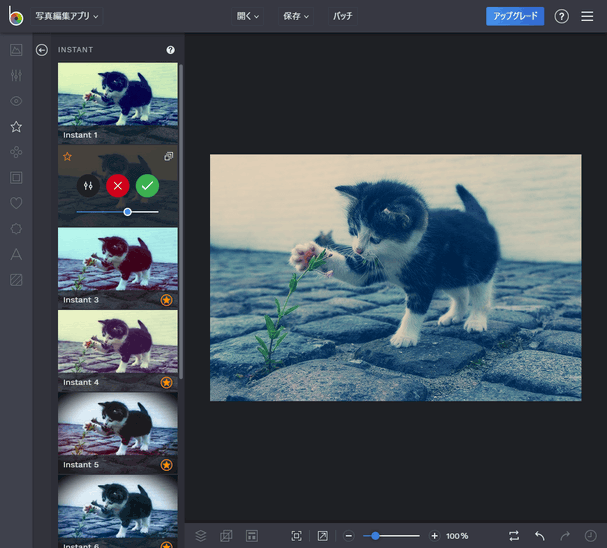
Task: Click the 100% zoom value
Action: pos(457,536)
